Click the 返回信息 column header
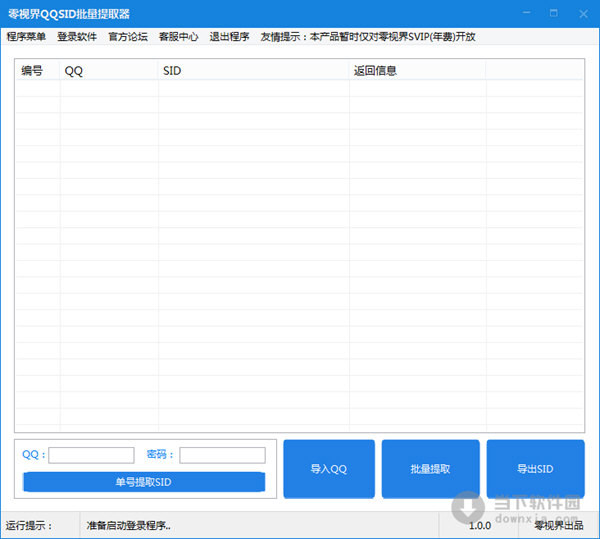This screenshot has height=539, width=600. point(417,70)
